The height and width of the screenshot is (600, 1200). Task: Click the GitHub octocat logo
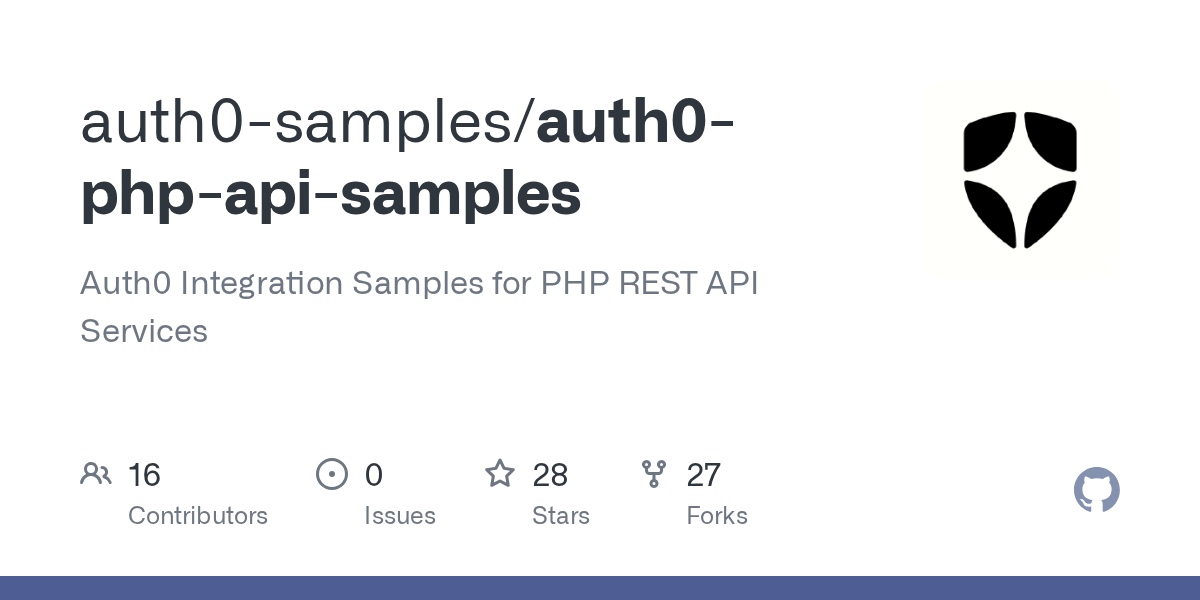[x=1096, y=490]
